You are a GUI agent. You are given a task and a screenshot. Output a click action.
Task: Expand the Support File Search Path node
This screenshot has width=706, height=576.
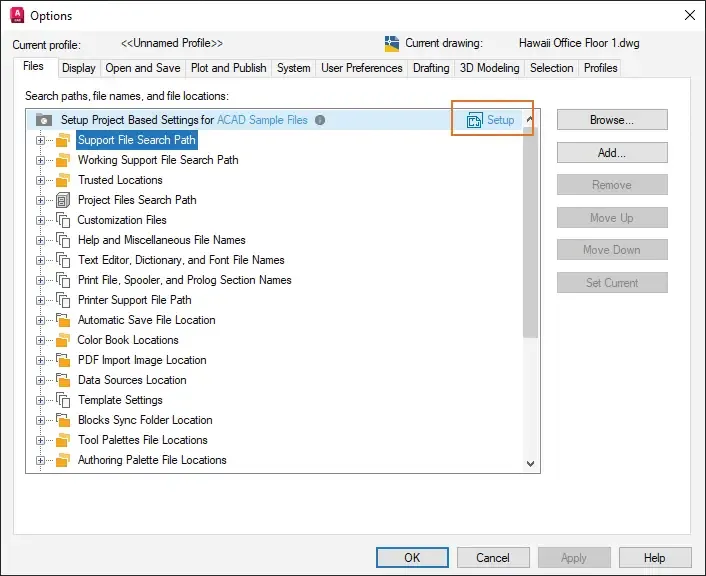(40, 141)
